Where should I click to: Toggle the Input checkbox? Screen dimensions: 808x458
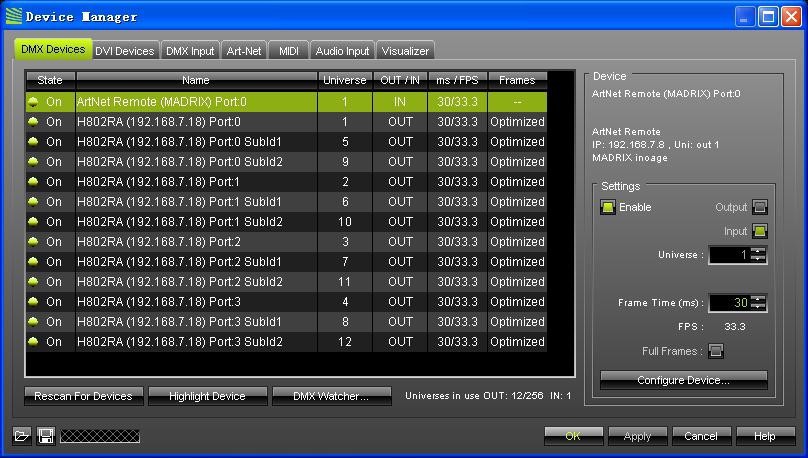(x=760, y=231)
